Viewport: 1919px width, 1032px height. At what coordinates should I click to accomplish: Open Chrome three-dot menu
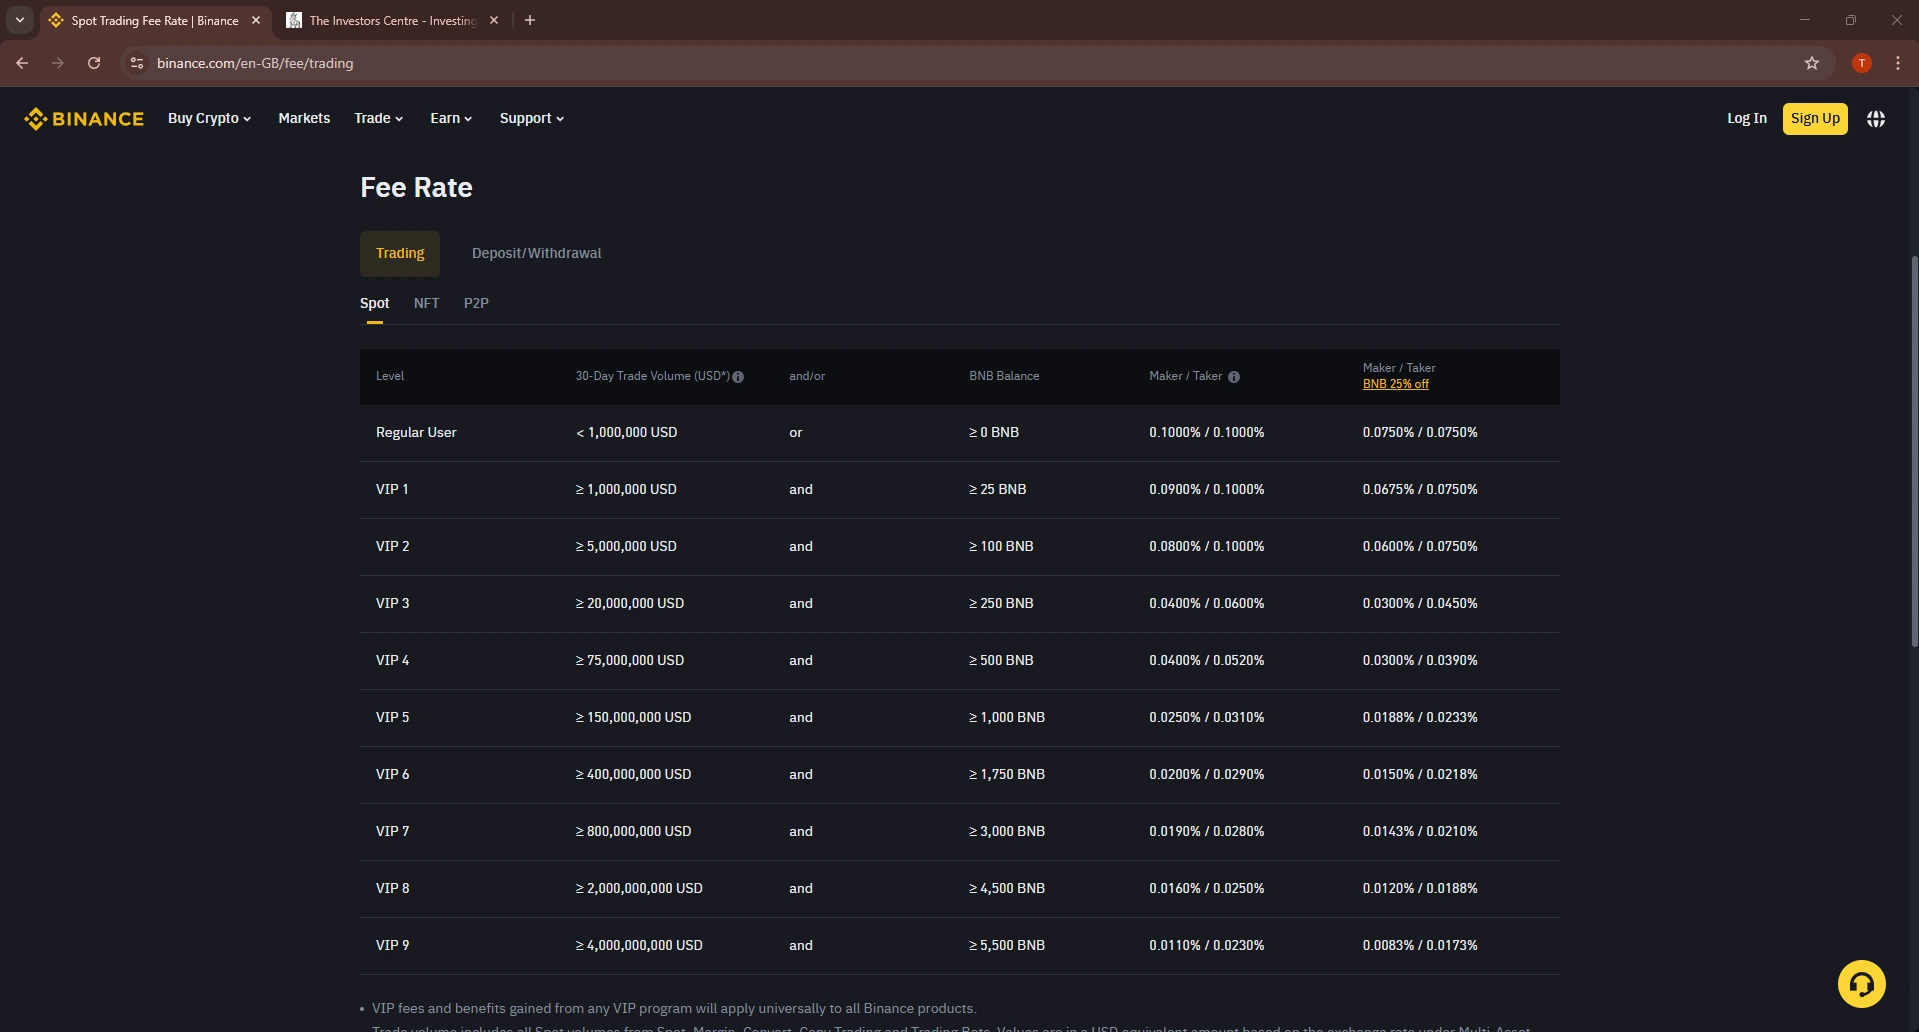coord(1897,63)
